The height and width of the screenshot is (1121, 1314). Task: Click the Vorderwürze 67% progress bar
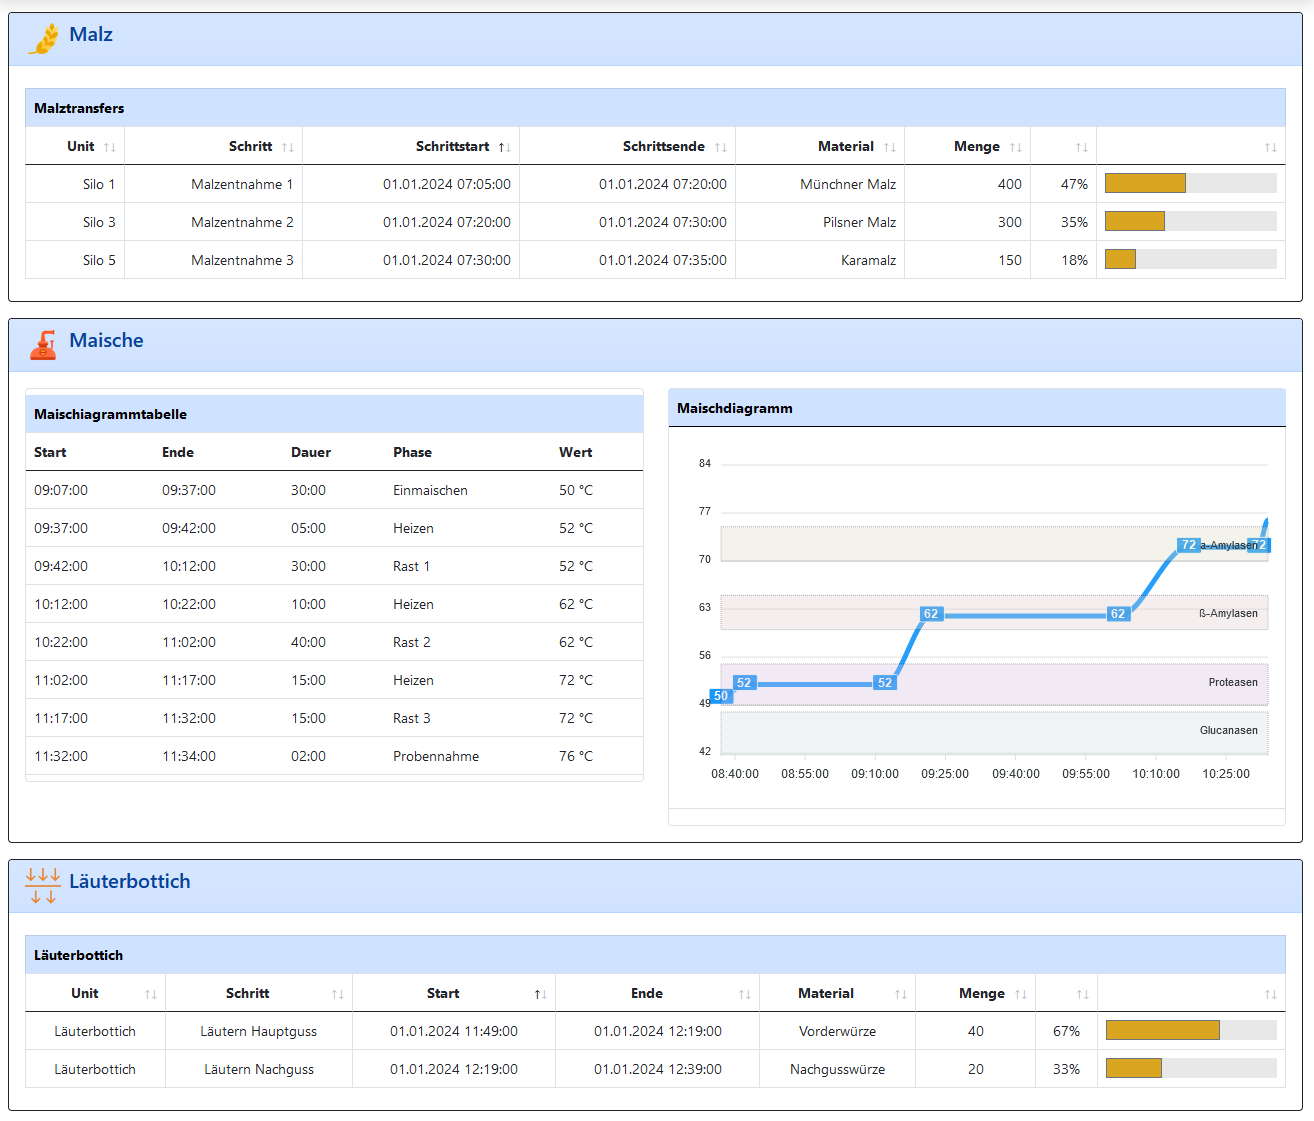1190,1030
